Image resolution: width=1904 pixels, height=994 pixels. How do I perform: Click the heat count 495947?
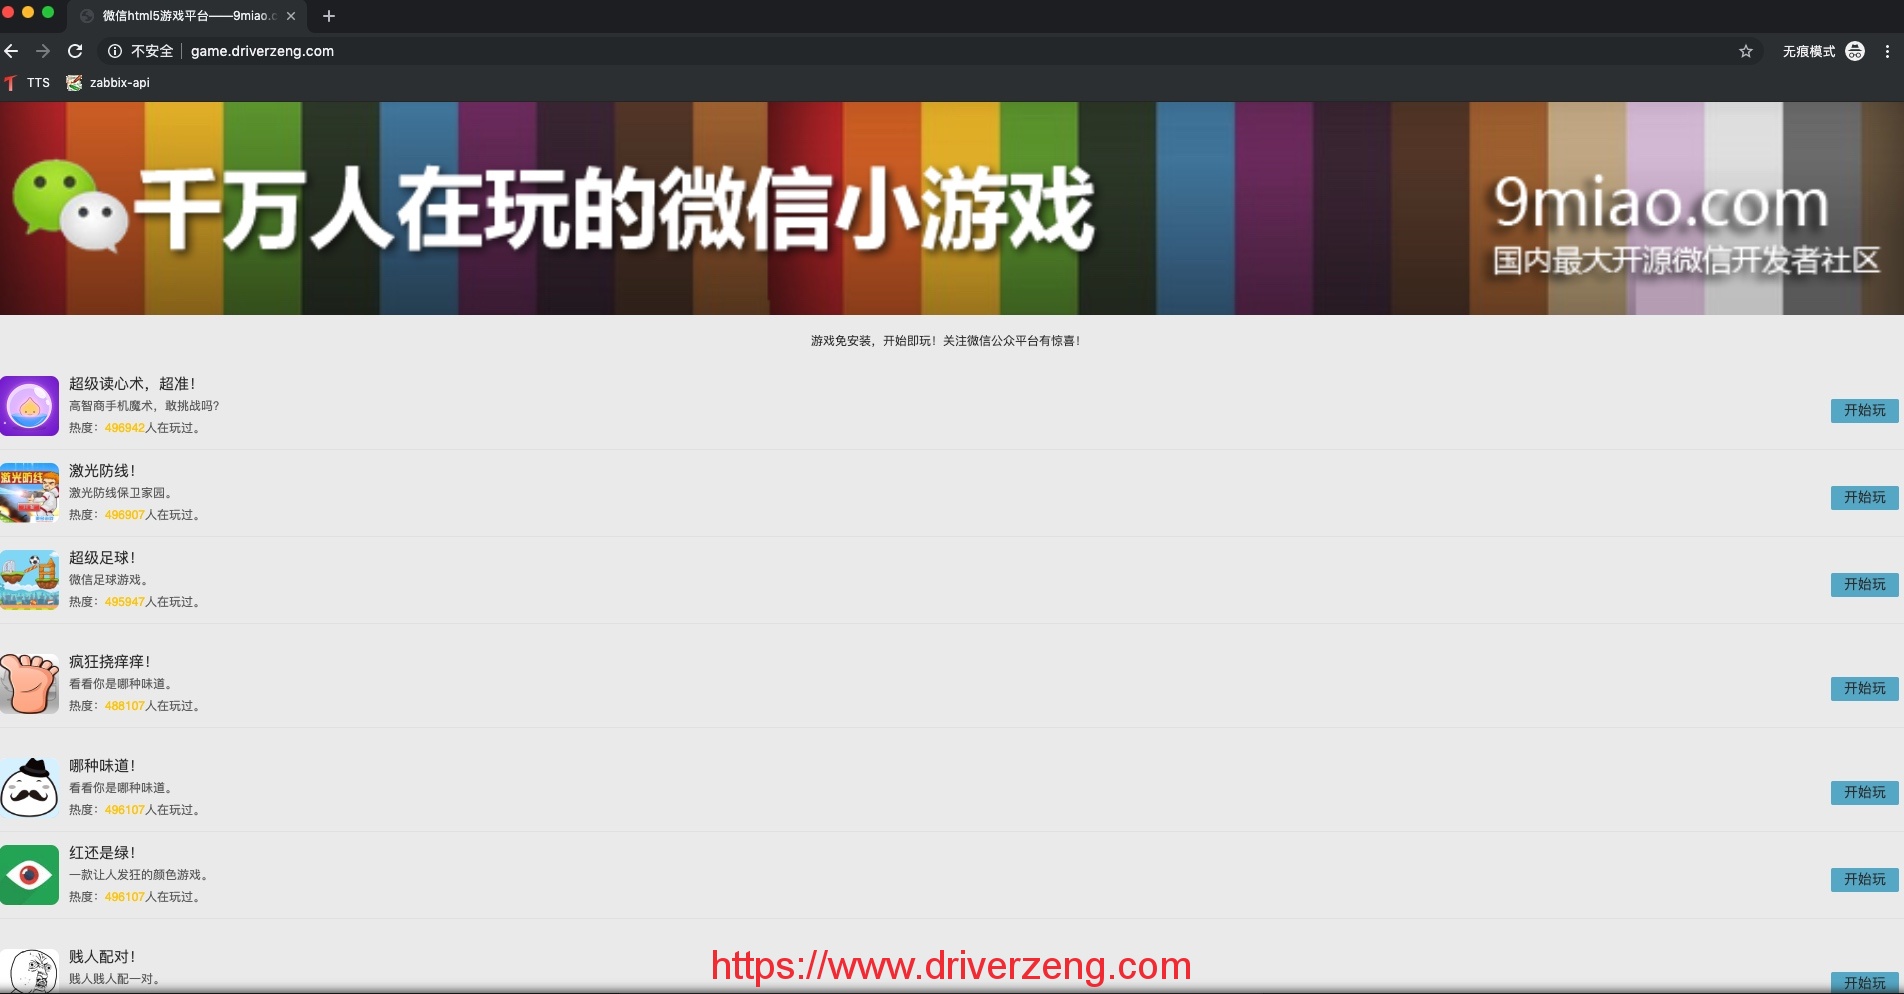click(125, 602)
